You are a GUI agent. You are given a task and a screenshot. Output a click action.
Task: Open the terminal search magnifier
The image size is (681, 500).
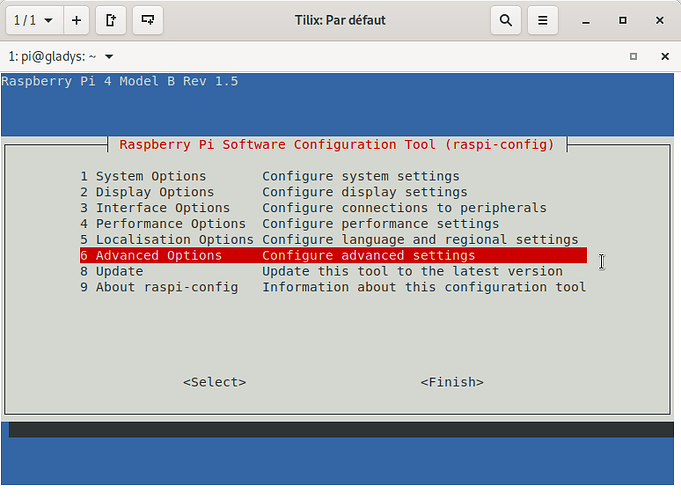[506, 20]
